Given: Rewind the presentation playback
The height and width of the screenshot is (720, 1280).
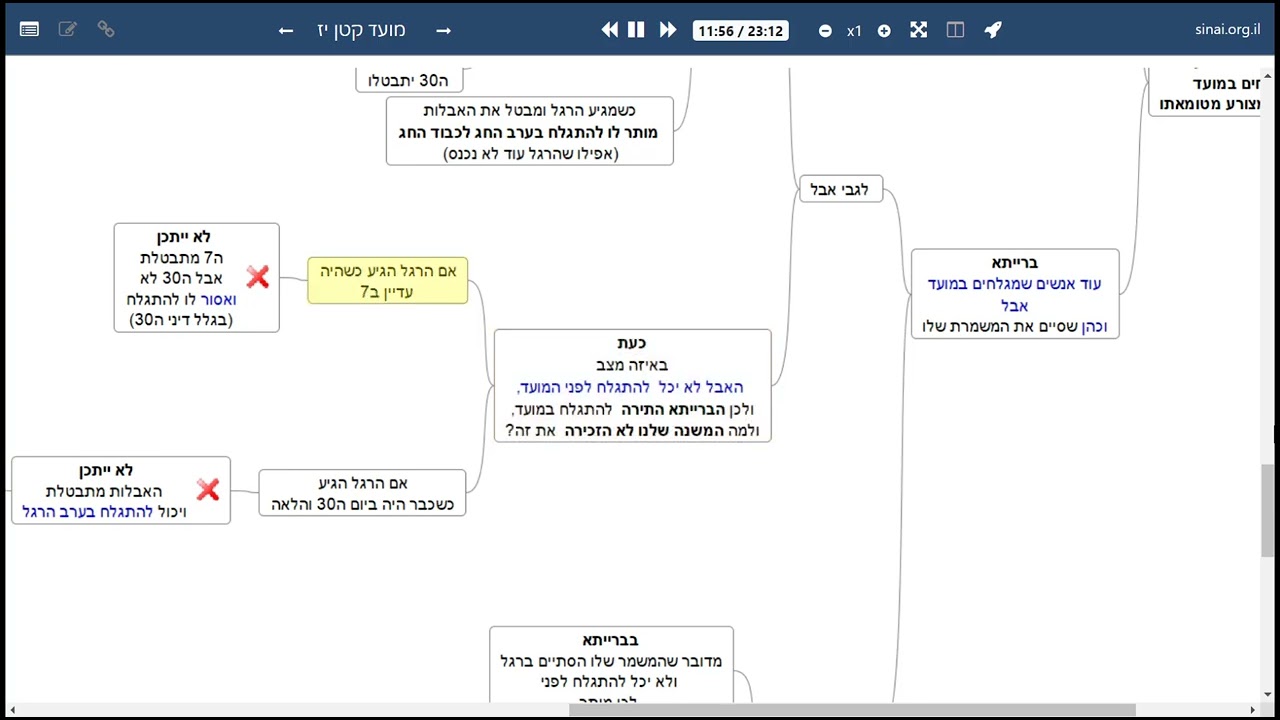Looking at the screenshot, I should point(609,30).
